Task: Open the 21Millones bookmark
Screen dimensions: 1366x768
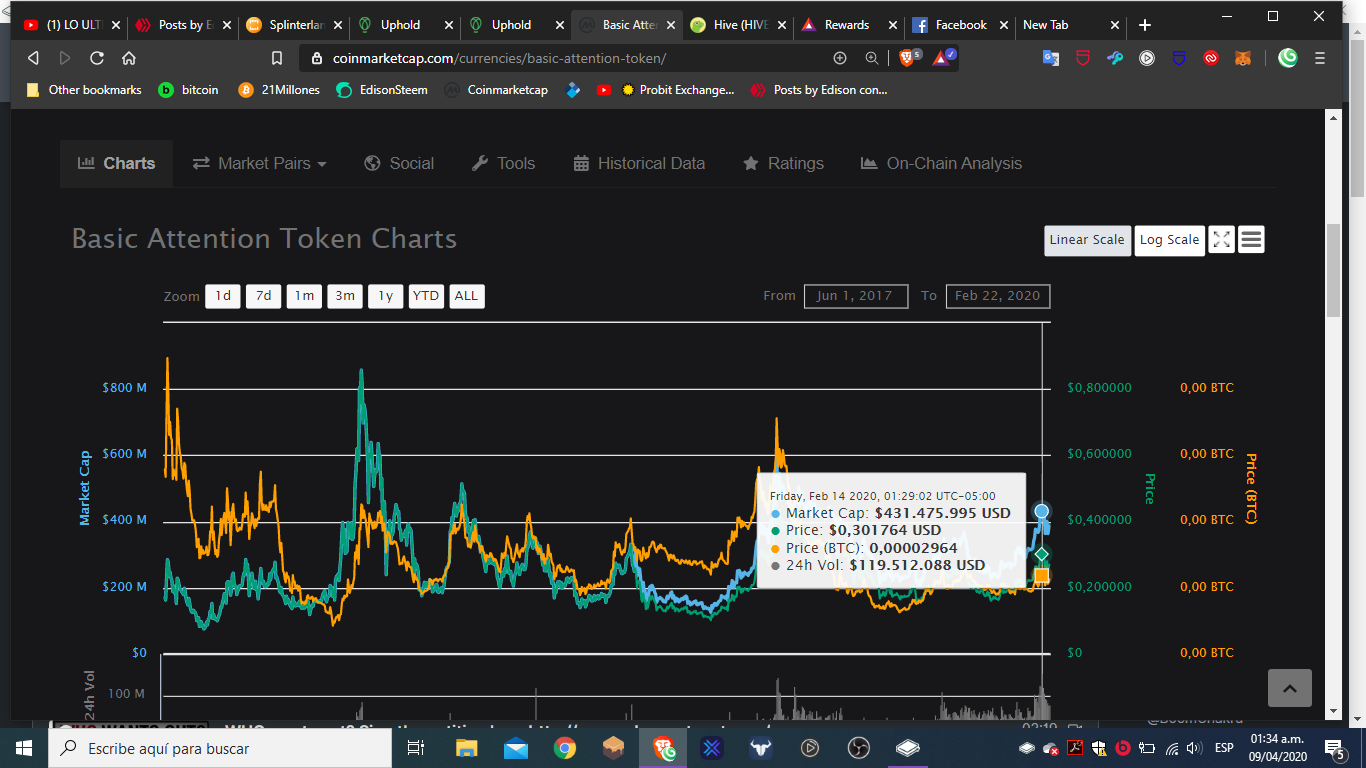Action: [279, 90]
